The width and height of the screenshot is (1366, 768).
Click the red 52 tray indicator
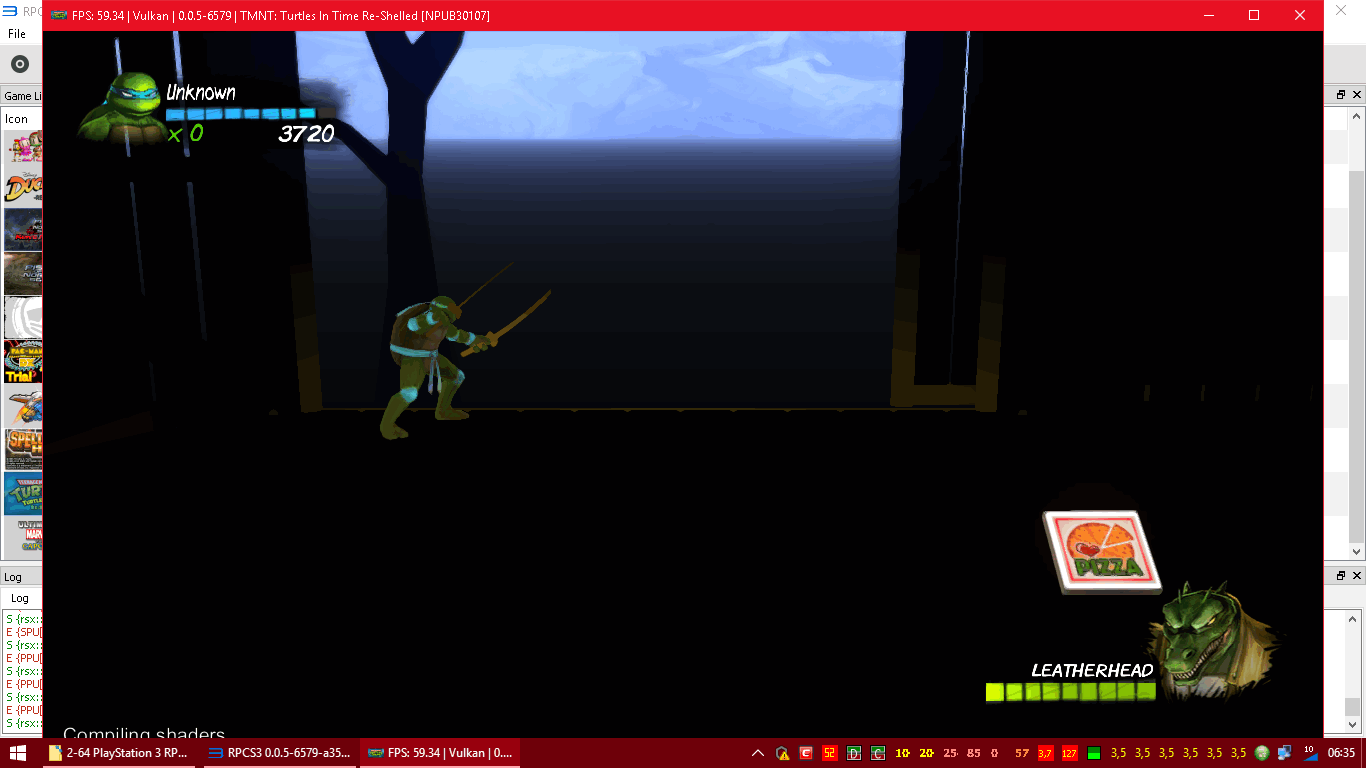pyautogui.click(x=829, y=753)
